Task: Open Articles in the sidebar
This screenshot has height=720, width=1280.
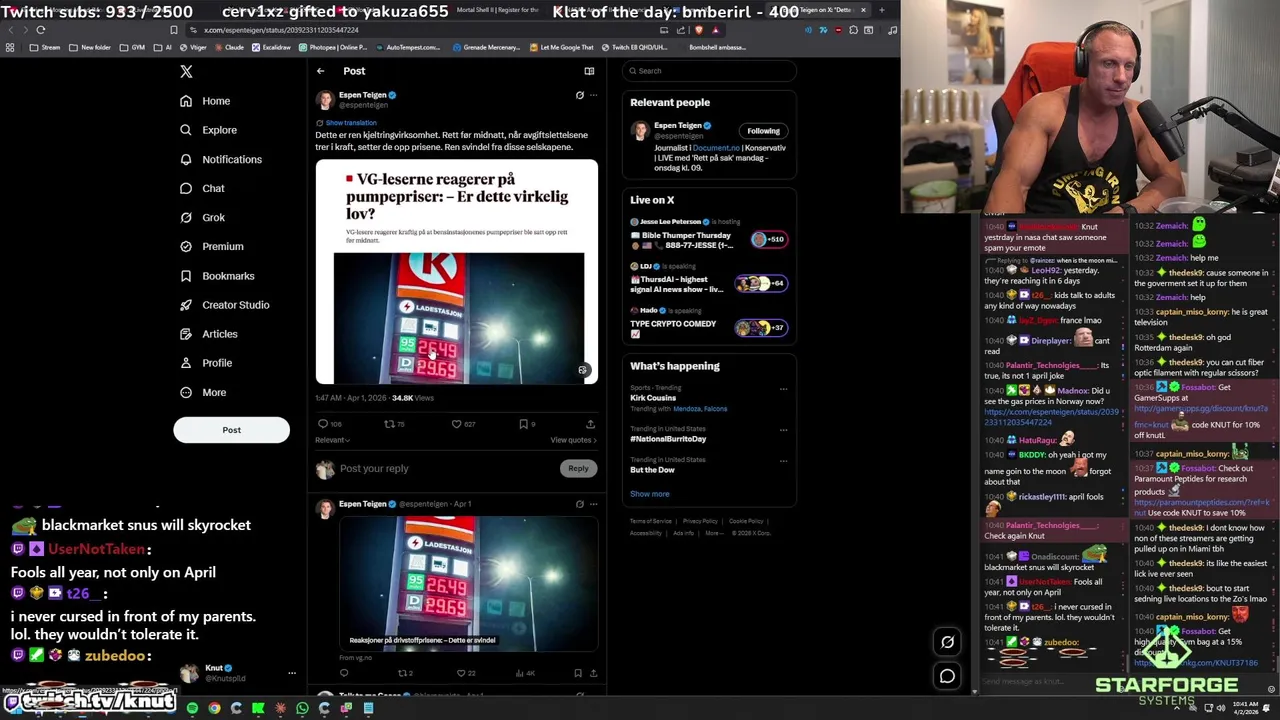Action: [209, 334]
